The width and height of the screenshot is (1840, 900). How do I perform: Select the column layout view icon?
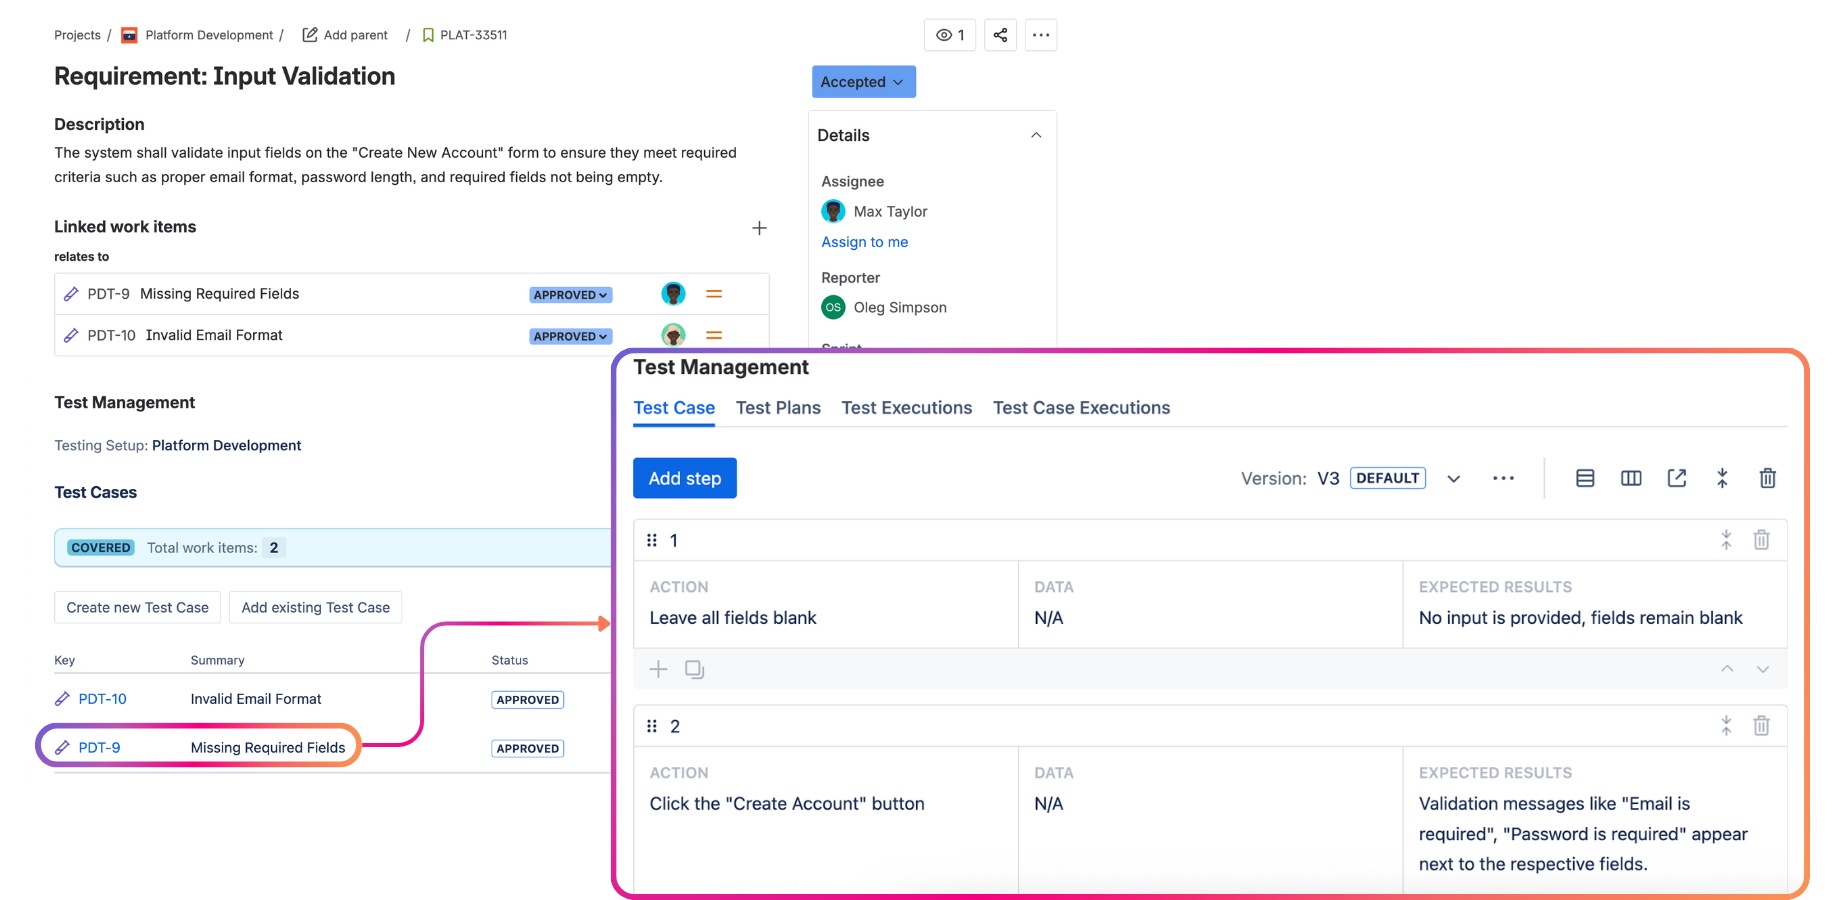click(1631, 478)
